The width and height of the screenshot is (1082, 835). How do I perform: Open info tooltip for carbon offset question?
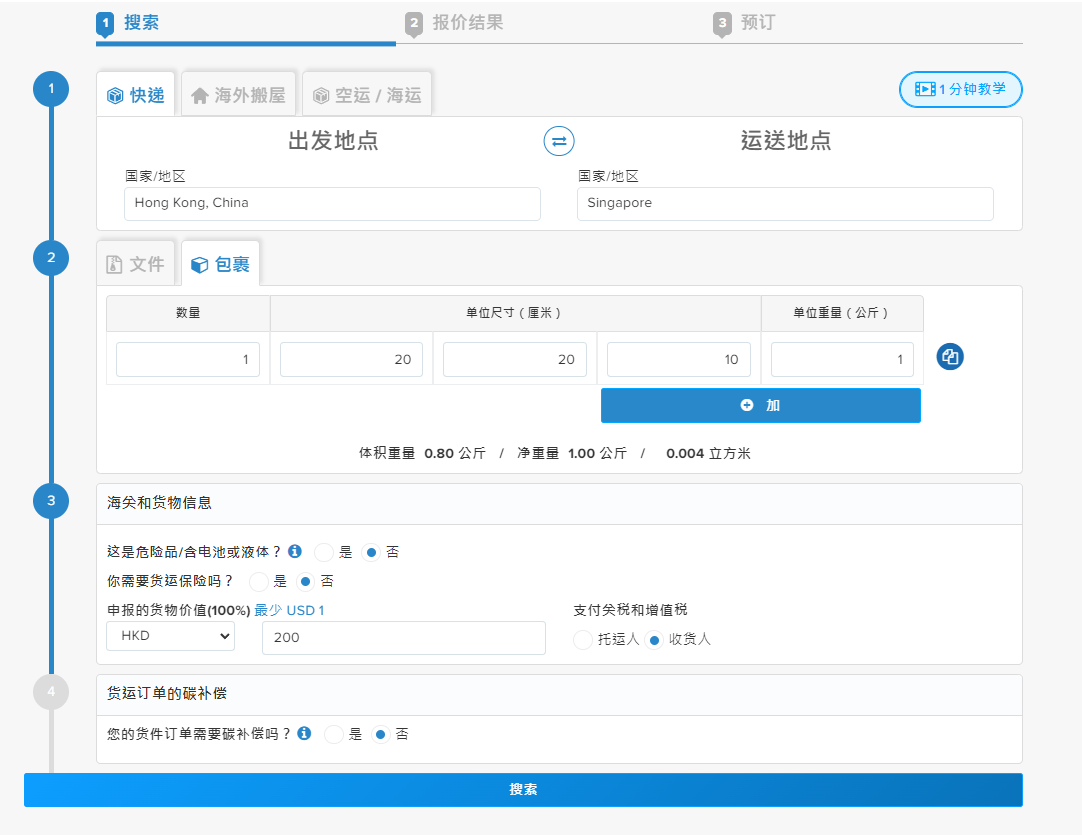click(x=304, y=734)
